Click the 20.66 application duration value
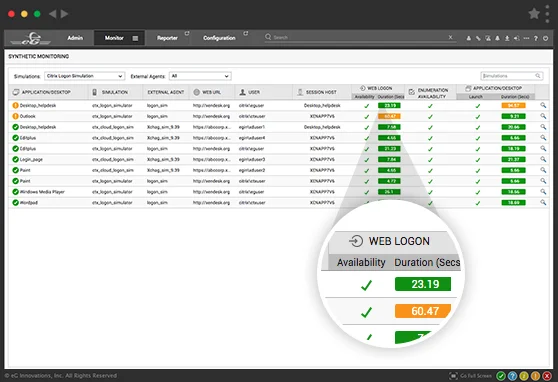The width and height of the screenshot is (558, 382). 513,127
